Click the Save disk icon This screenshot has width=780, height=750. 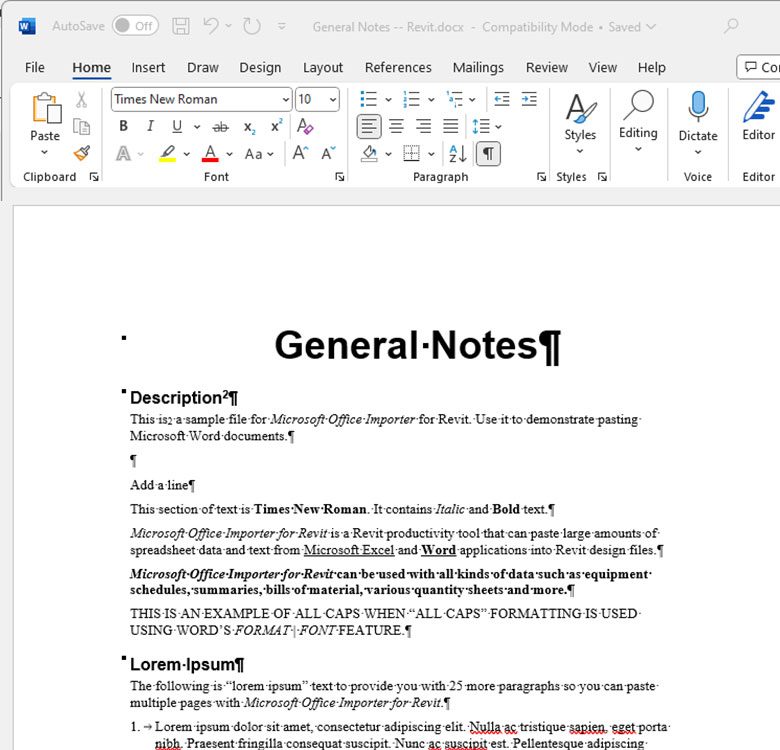[181, 26]
